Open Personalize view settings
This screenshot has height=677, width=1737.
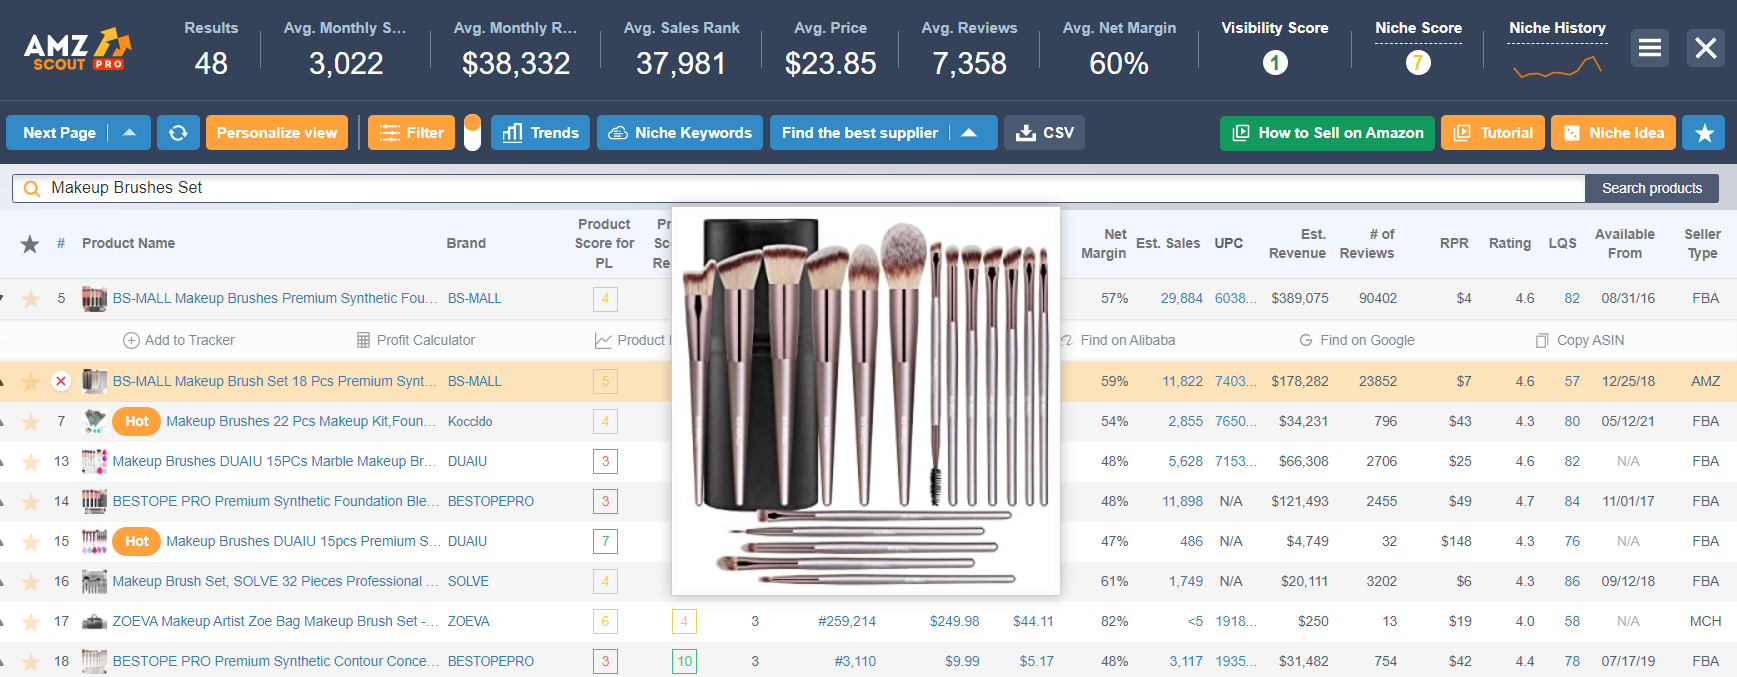click(277, 132)
